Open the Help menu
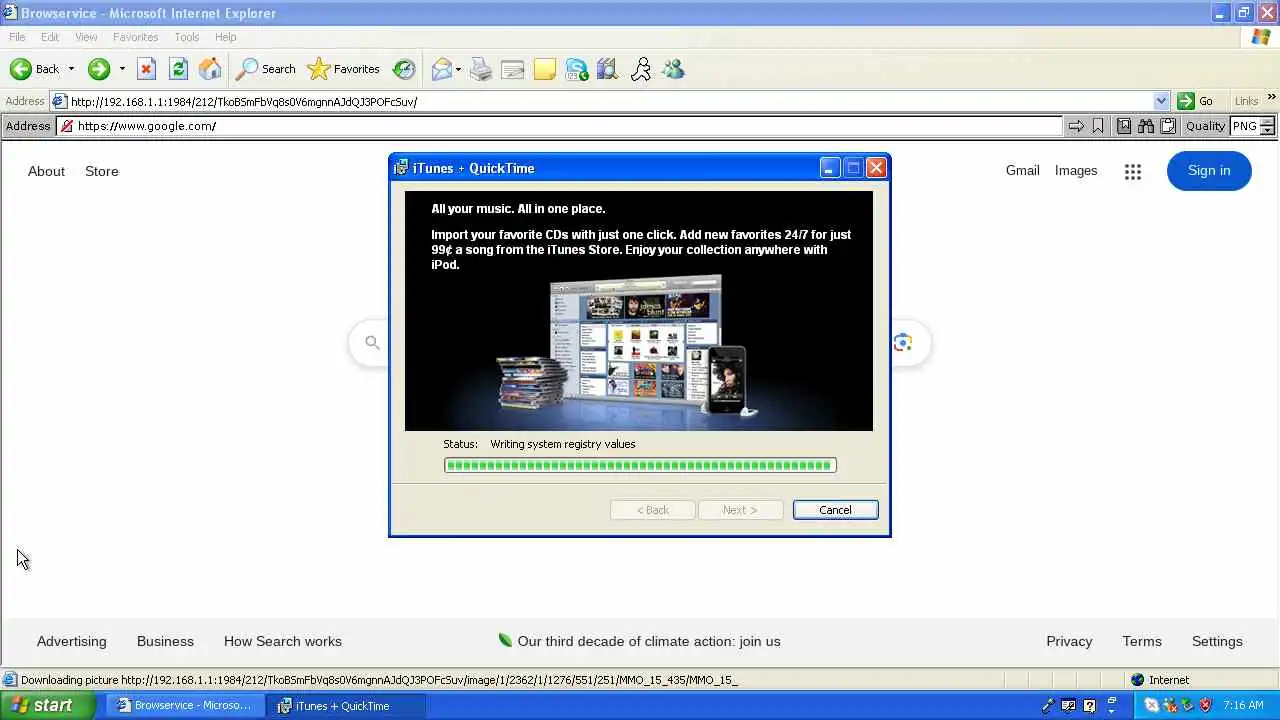The width and height of the screenshot is (1280, 720). 226,37
